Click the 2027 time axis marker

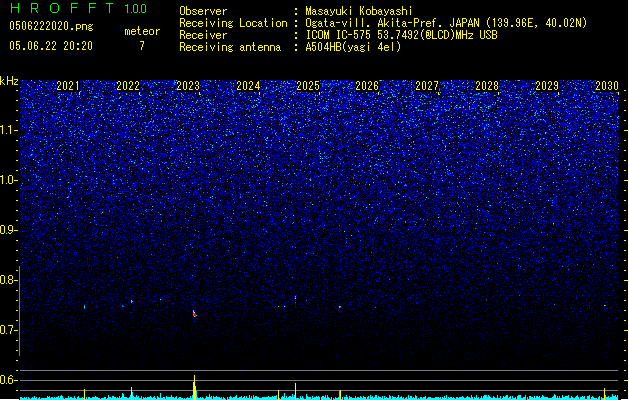pos(427,86)
